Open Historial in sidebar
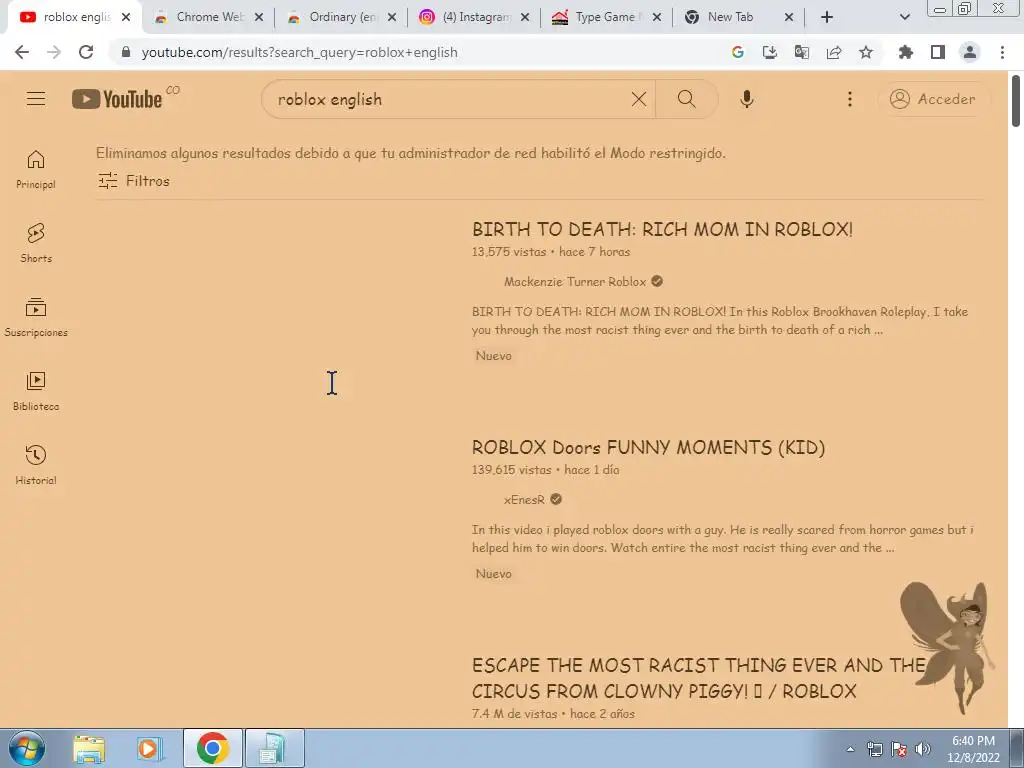The width and height of the screenshot is (1024, 768). [x=36, y=465]
